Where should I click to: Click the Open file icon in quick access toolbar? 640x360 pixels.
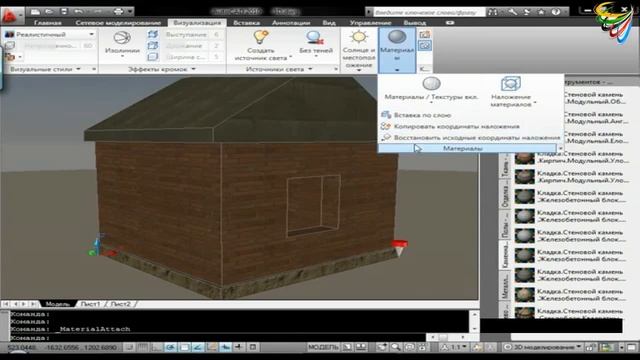49,11
